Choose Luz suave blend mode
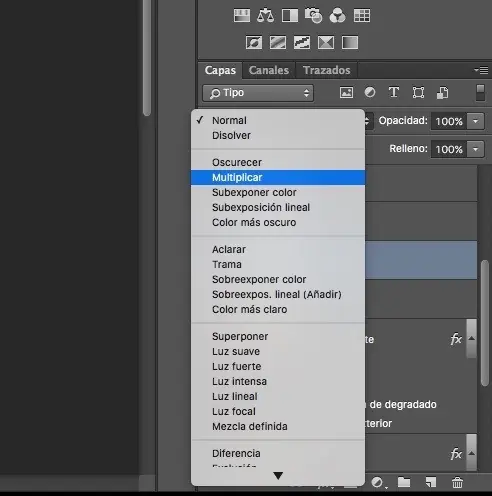 (278, 351)
